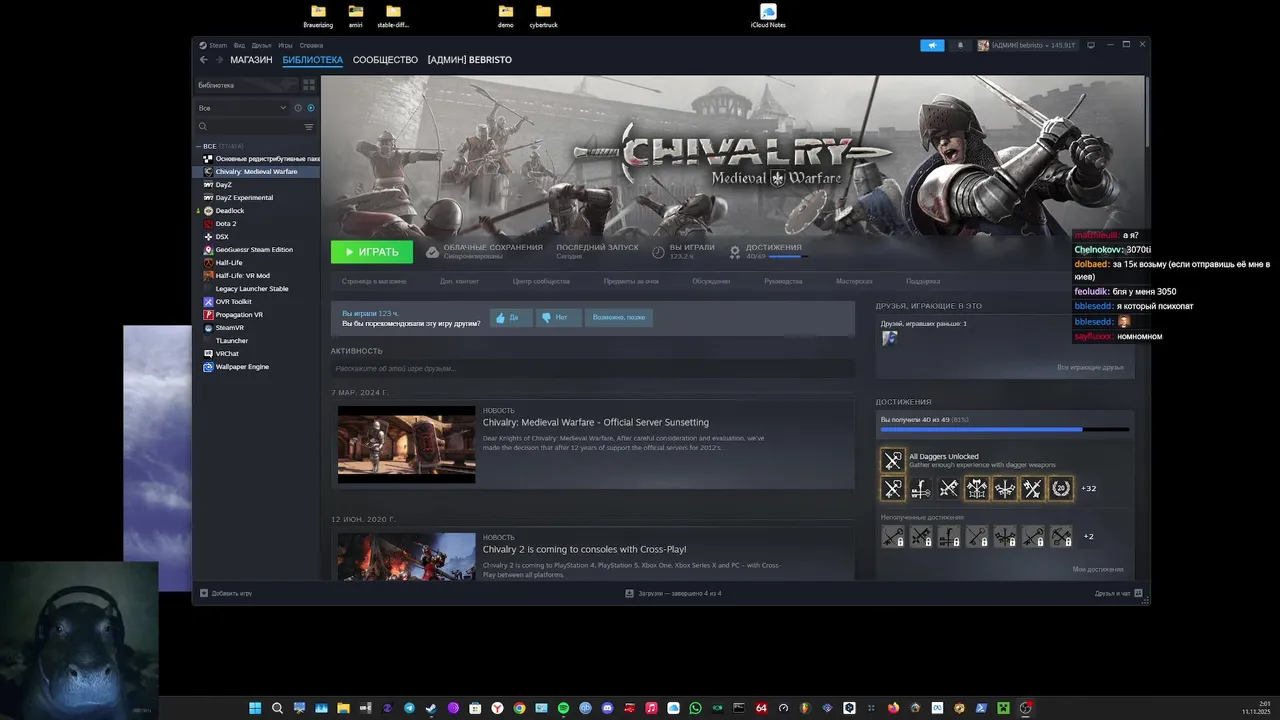The image size is (1280, 720).
Task: Open the Мастерская link
Action: (x=854, y=282)
